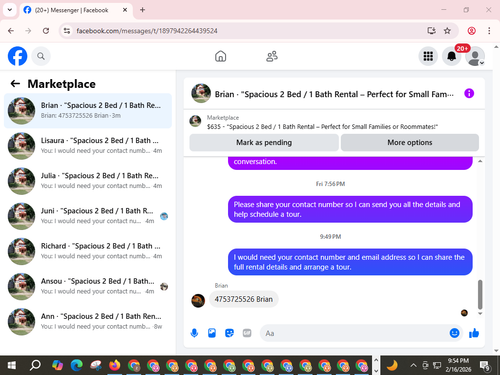Image resolution: width=500 pixels, height=375 pixels.
Task: Click Brian's header avatar
Action: (x=201, y=93)
